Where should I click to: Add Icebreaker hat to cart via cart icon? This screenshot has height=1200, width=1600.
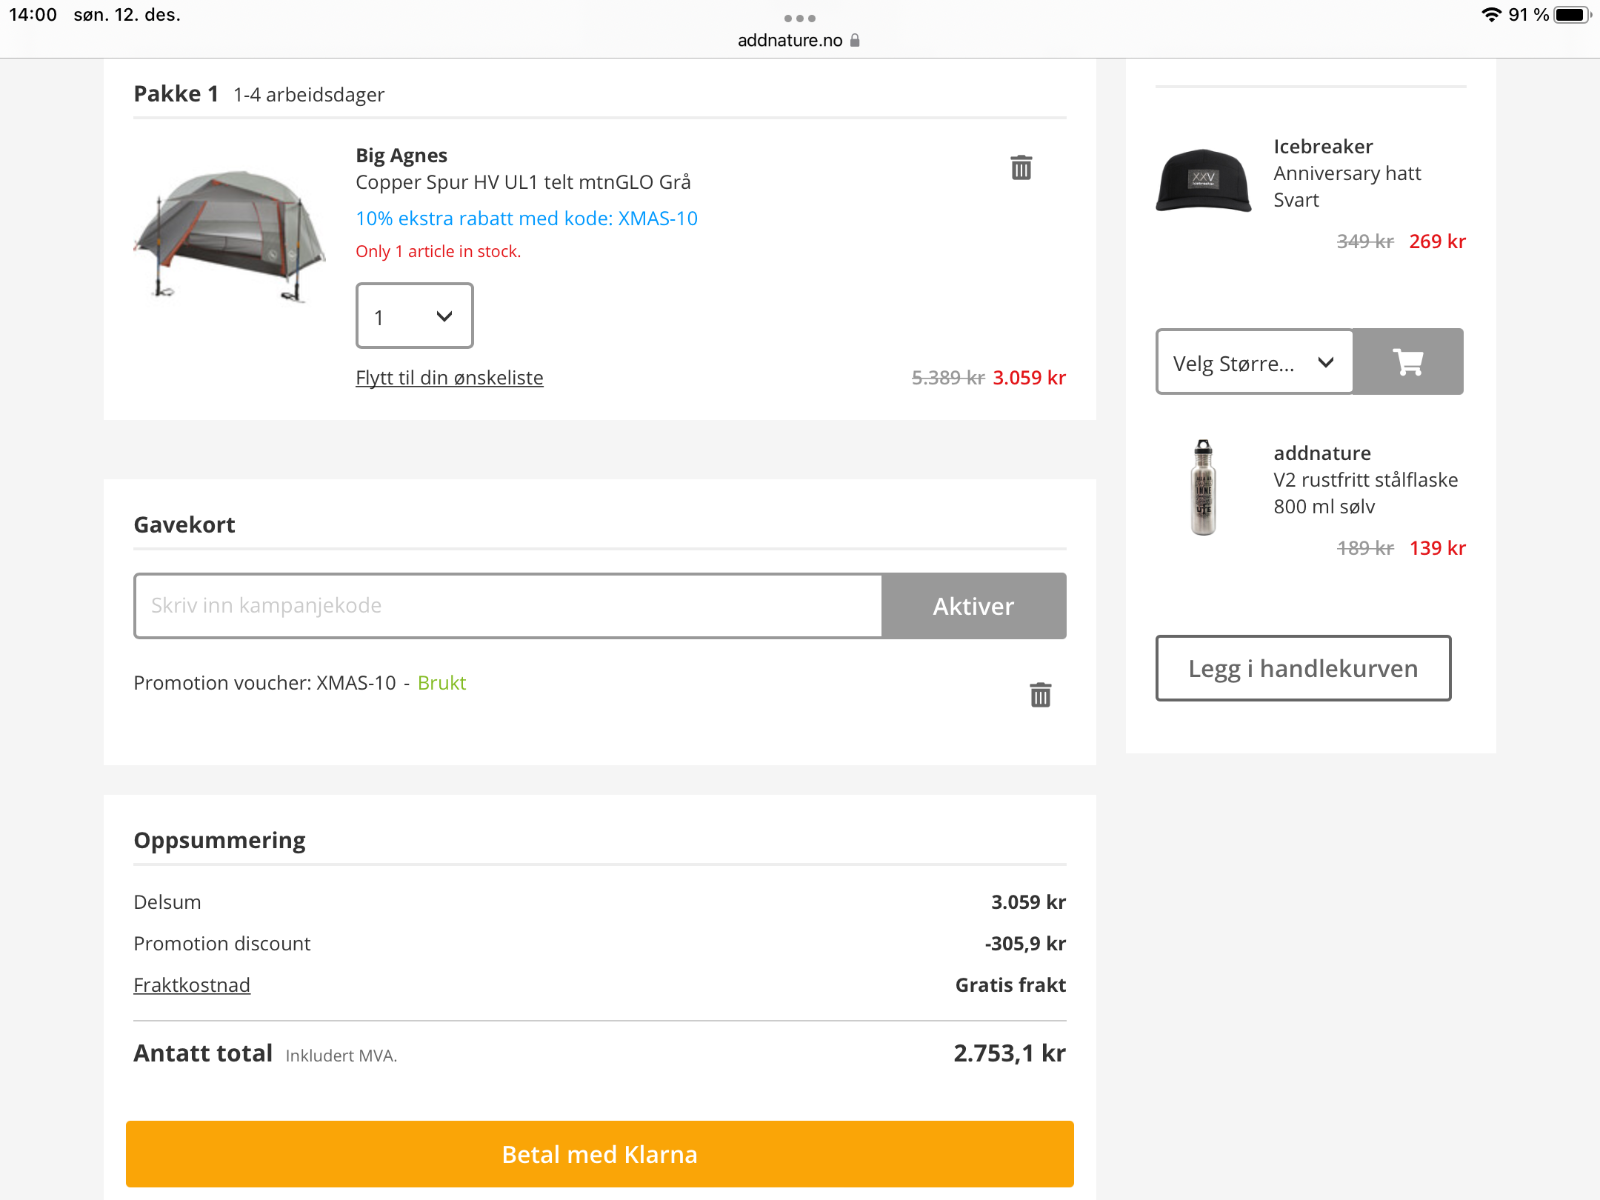click(x=1408, y=362)
